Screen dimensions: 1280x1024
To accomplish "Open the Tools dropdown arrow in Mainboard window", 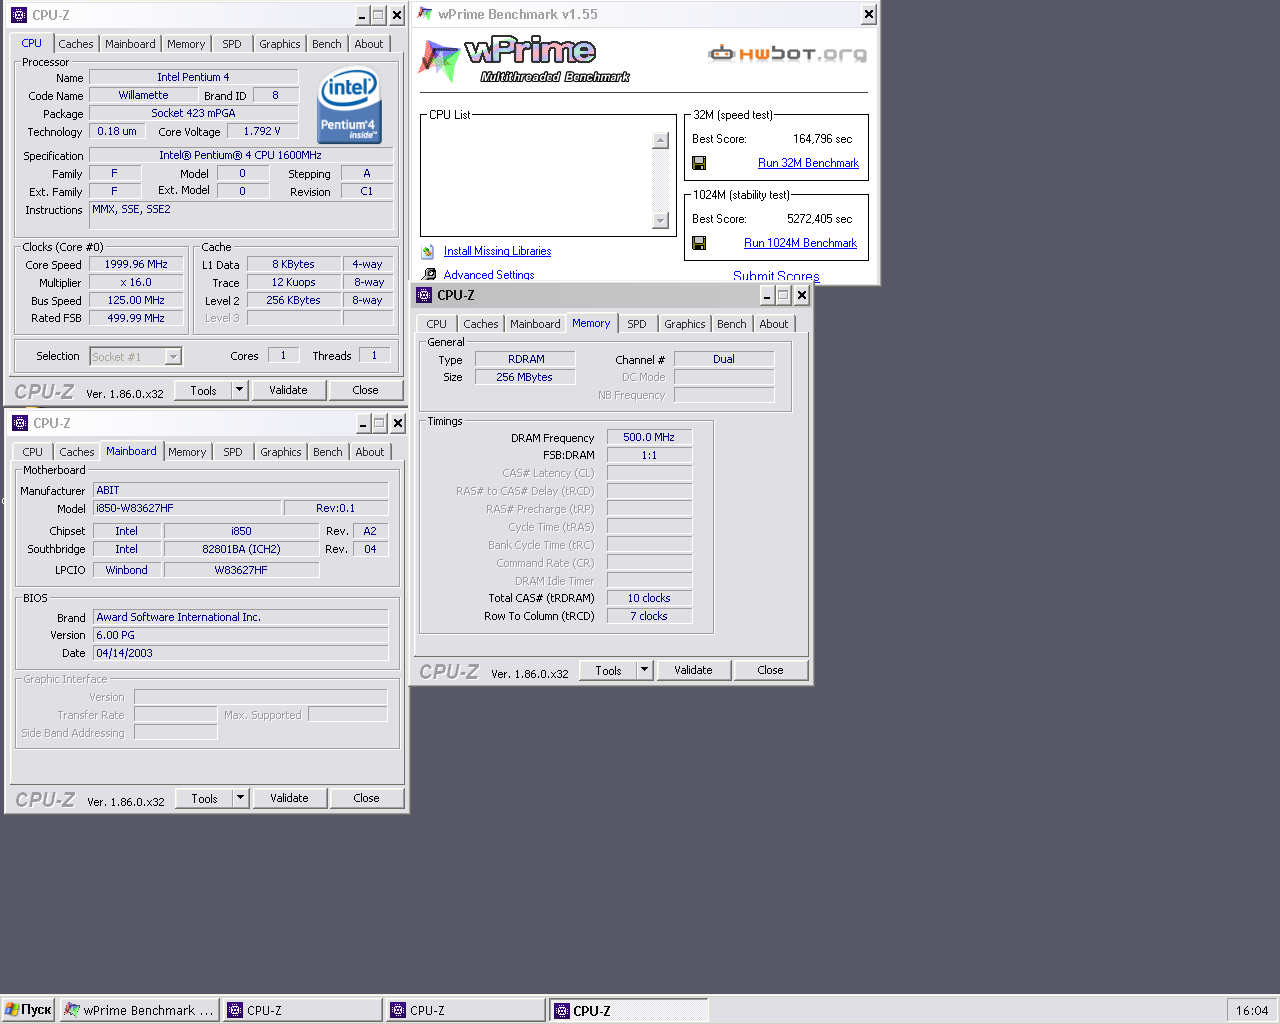I will coord(241,798).
